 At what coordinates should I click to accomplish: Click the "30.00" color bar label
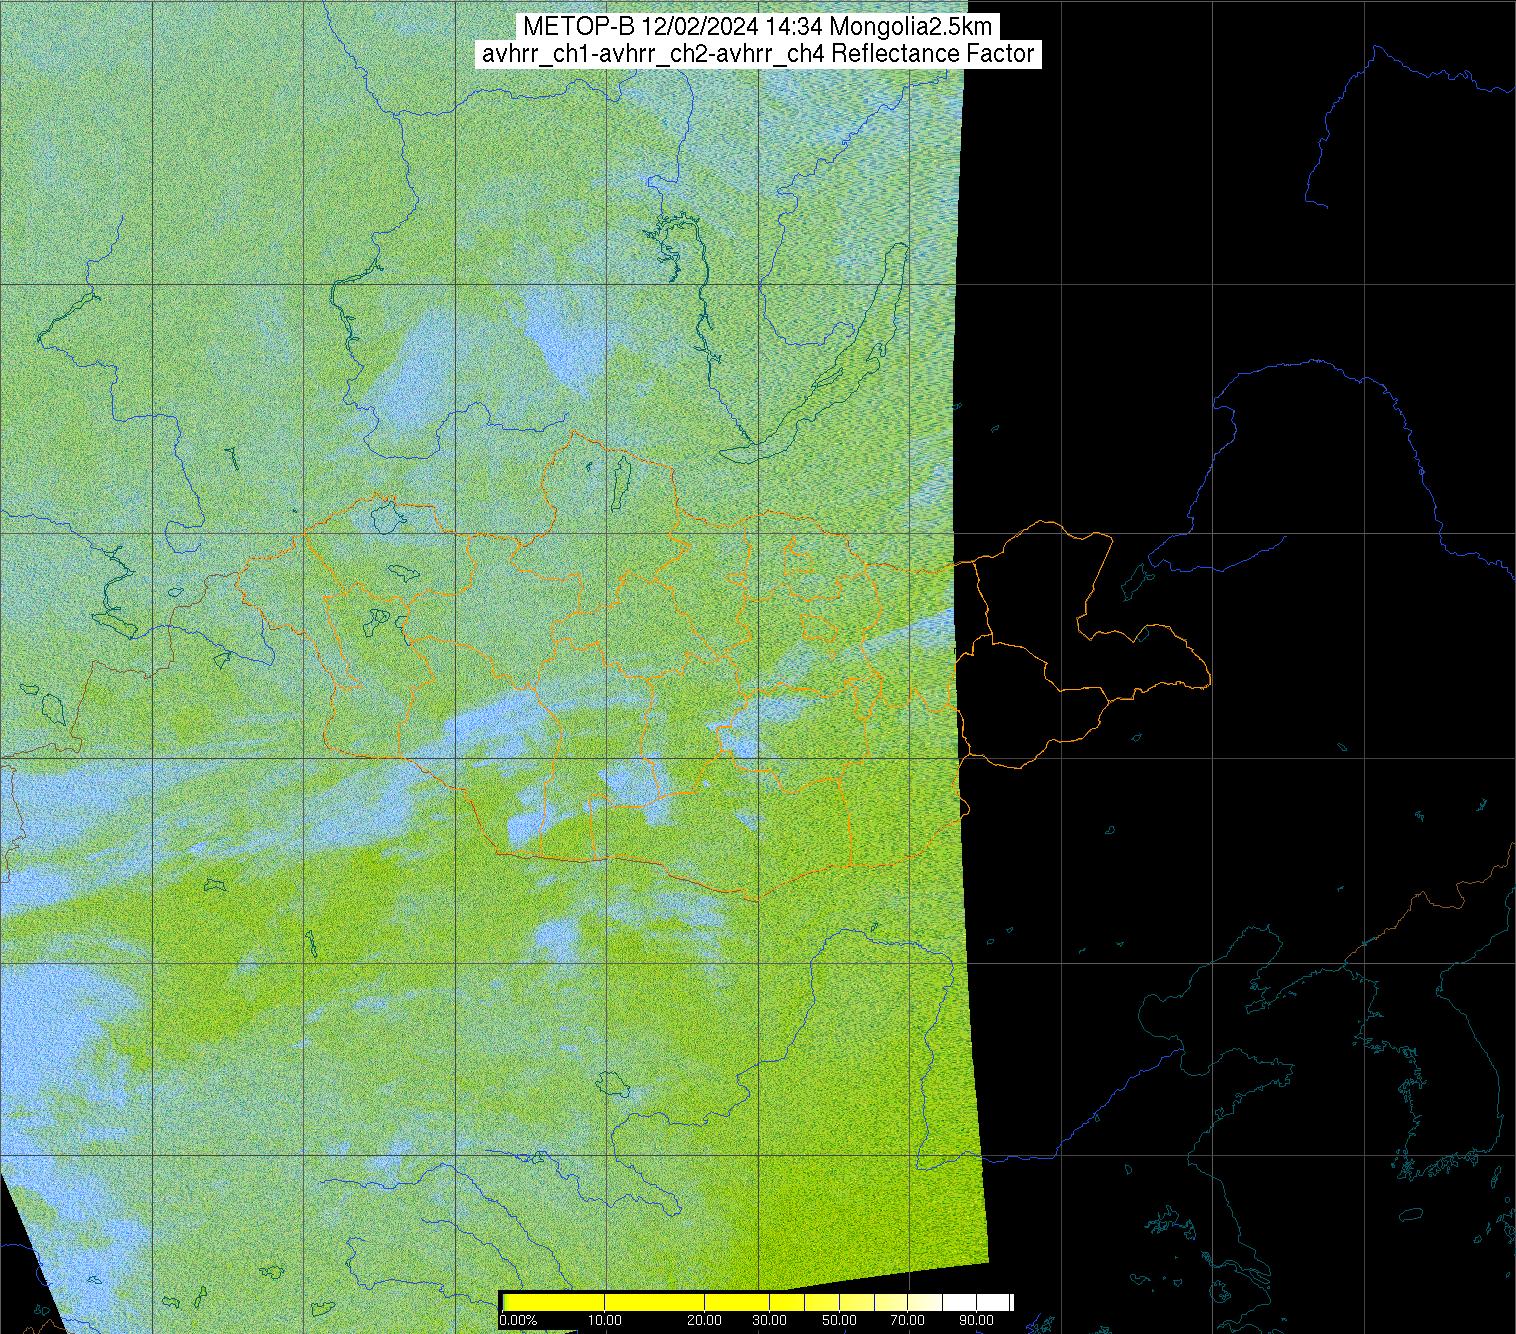tap(769, 1320)
